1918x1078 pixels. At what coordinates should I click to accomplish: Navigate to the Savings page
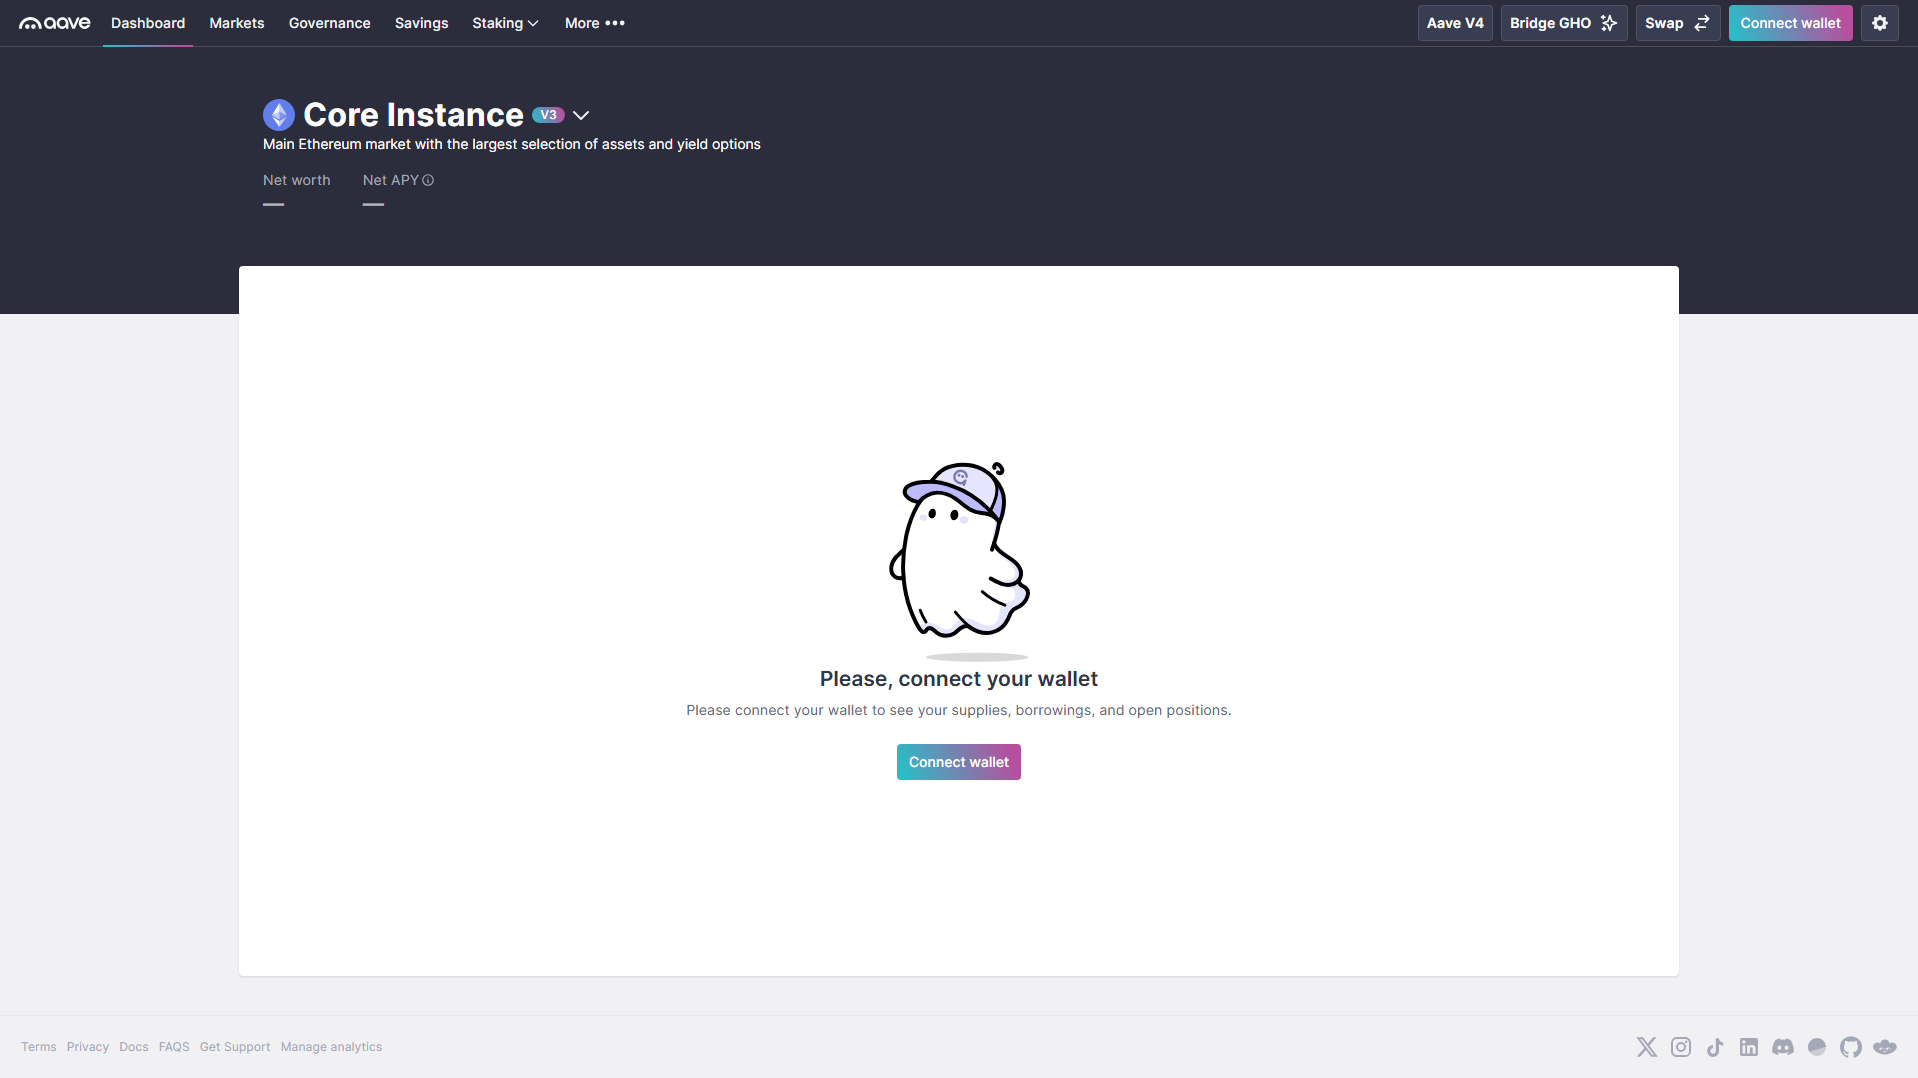tap(421, 23)
